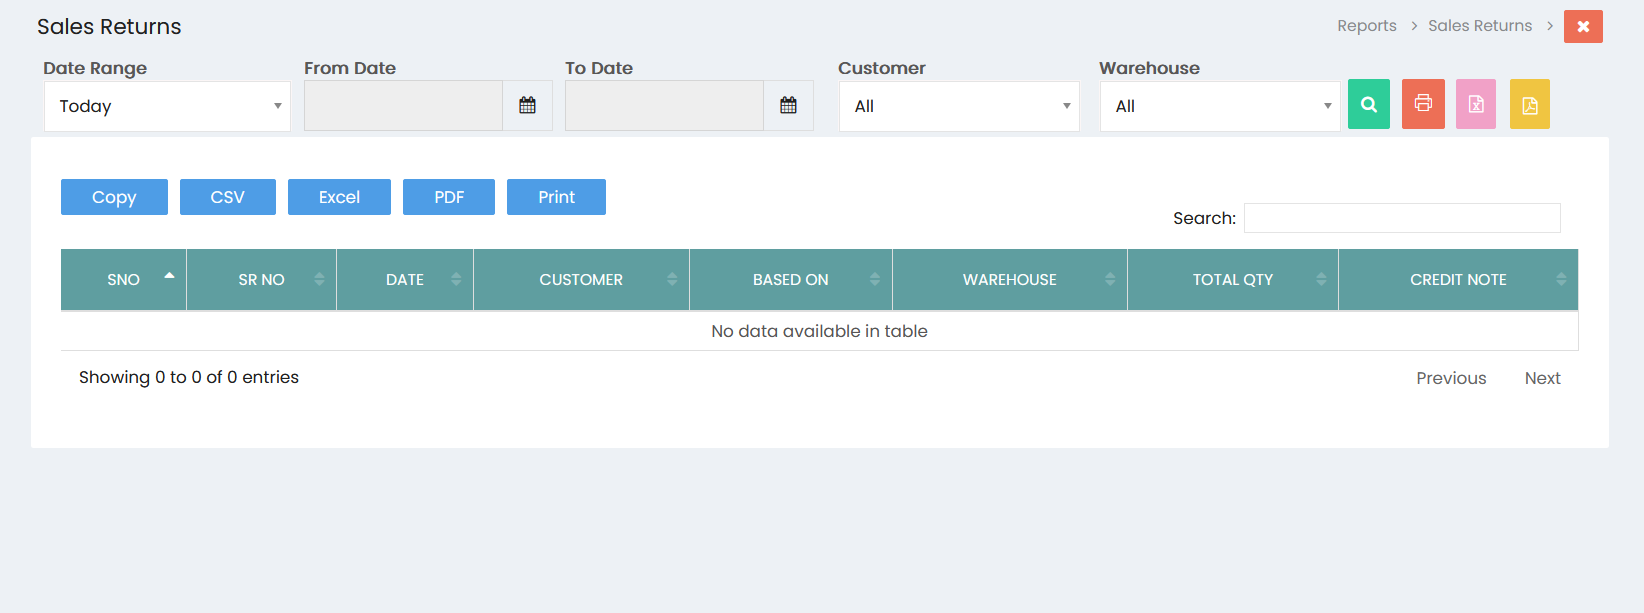Click the 'Showing 0 to 0 of 0 entries' text
Image resolution: width=1644 pixels, height=613 pixels.
pyautogui.click(x=189, y=377)
